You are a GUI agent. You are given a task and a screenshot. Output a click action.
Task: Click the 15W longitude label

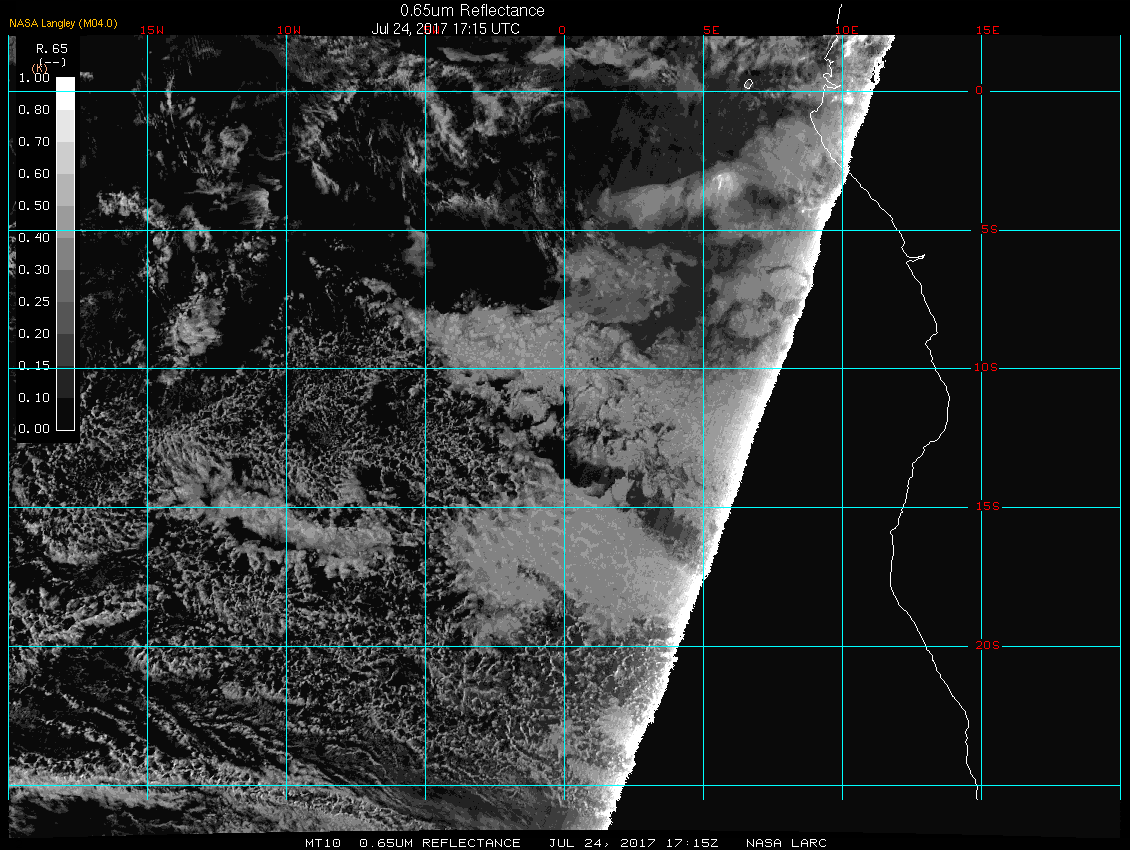(x=152, y=30)
